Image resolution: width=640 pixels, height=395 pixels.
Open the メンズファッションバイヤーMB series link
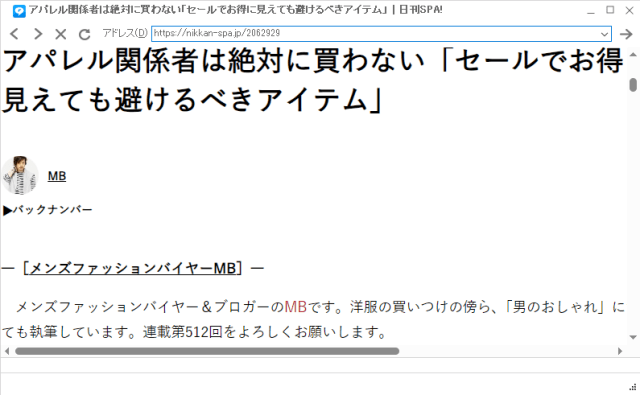[133, 269]
